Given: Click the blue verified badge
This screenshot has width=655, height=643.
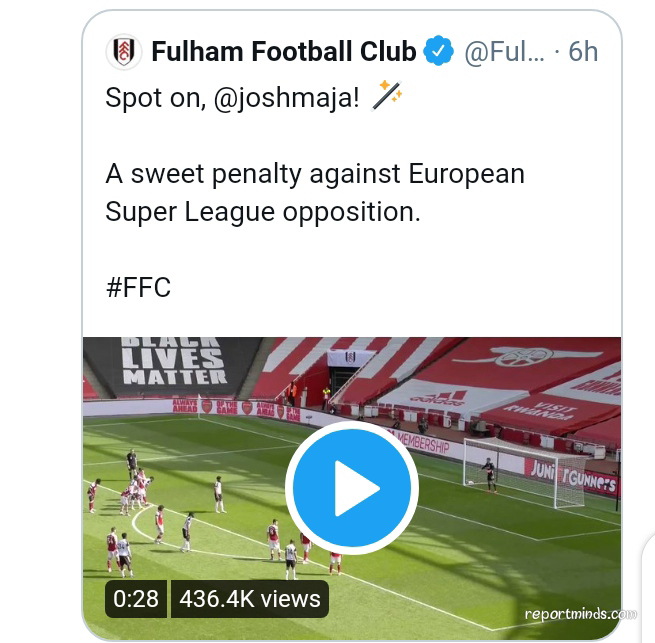Looking at the screenshot, I should pyautogui.click(x=438, y=51).
